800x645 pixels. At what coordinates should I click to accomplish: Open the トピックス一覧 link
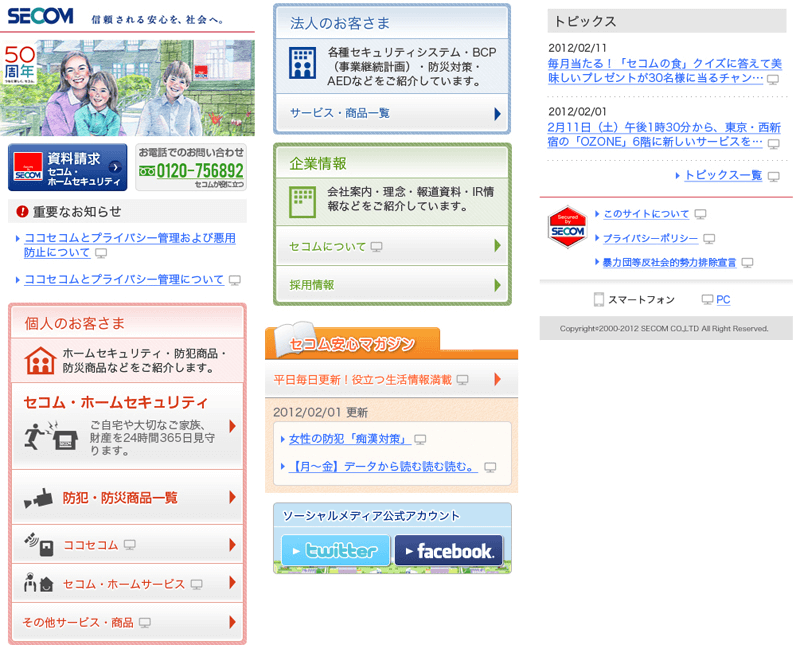[x=722, y=175]
